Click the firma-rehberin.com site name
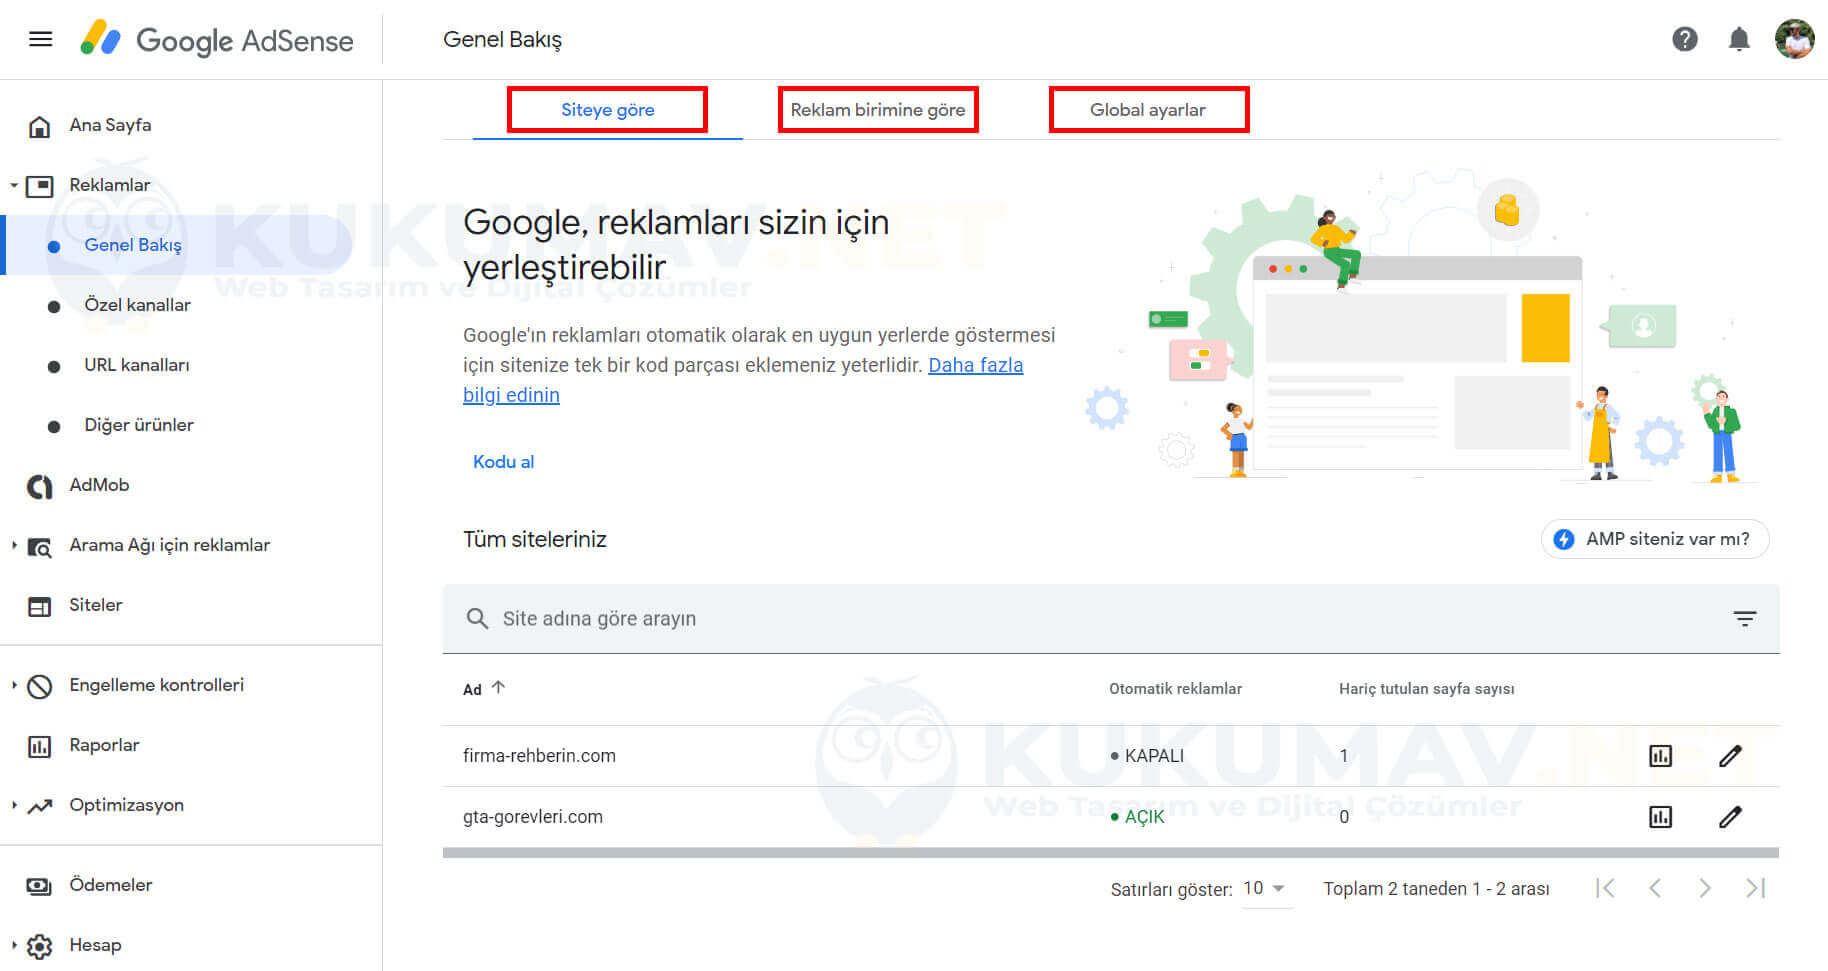This screenshot has width=1828, height=971. [539, 756]
